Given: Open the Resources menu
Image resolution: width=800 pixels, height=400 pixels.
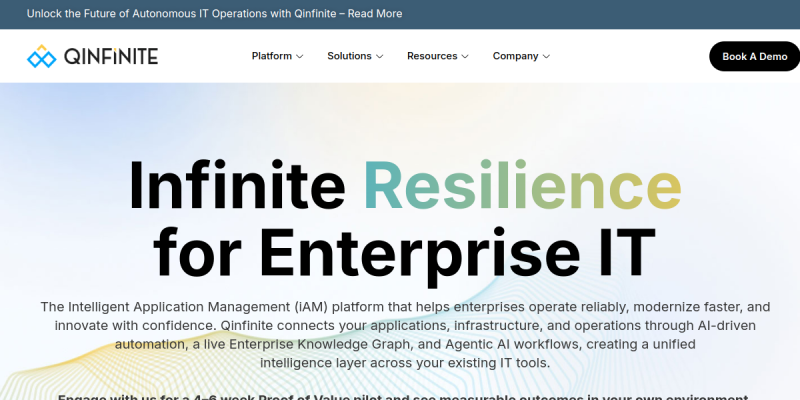Looking at the screenshot, I should click(x=432, y=56).
